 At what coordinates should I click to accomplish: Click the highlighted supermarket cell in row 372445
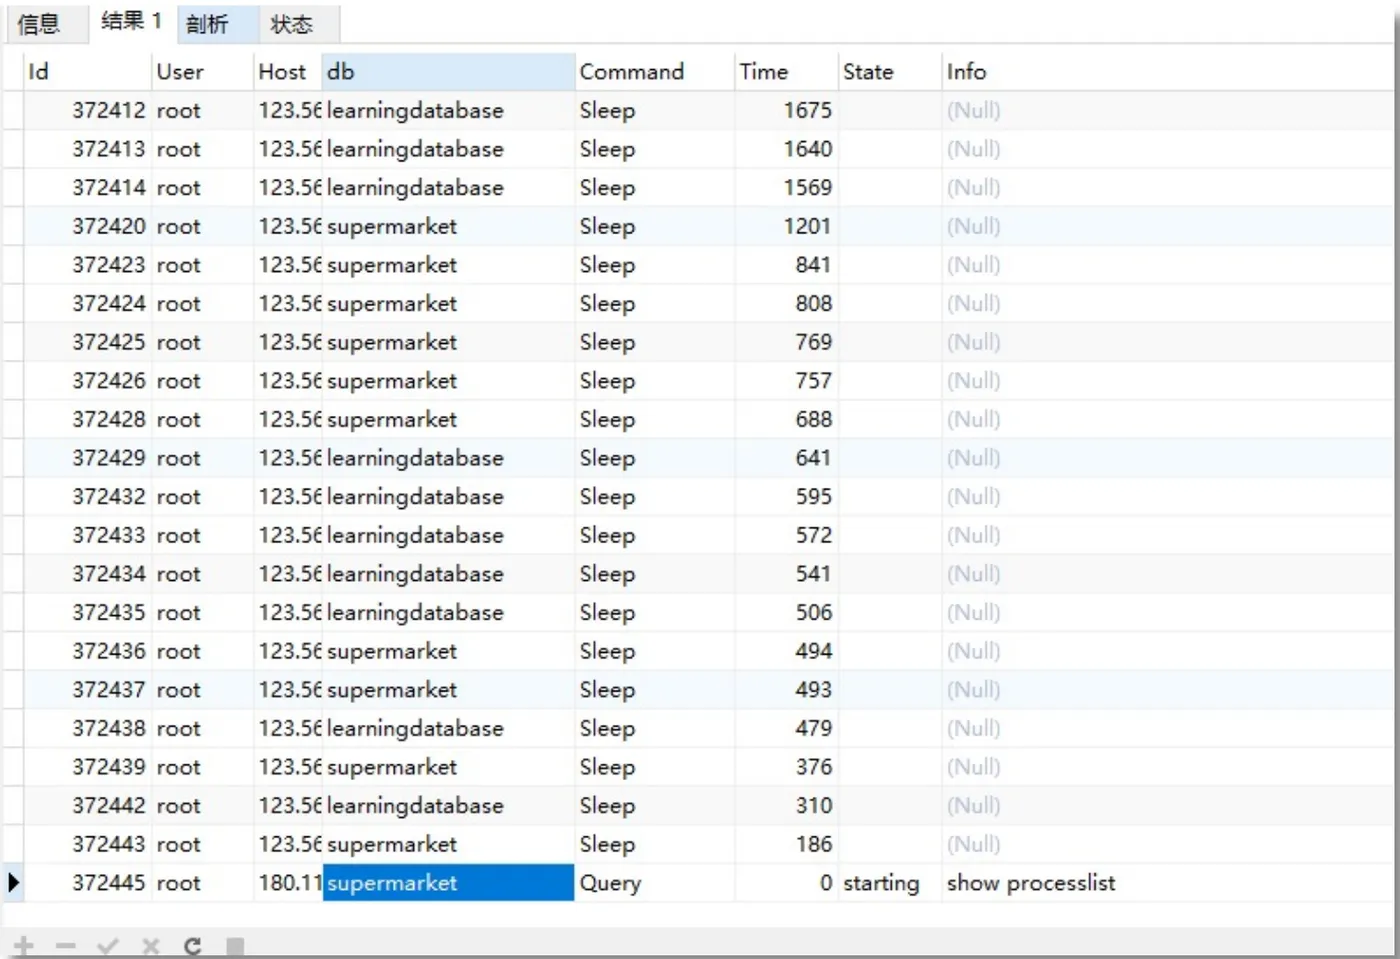pos(448,883)
